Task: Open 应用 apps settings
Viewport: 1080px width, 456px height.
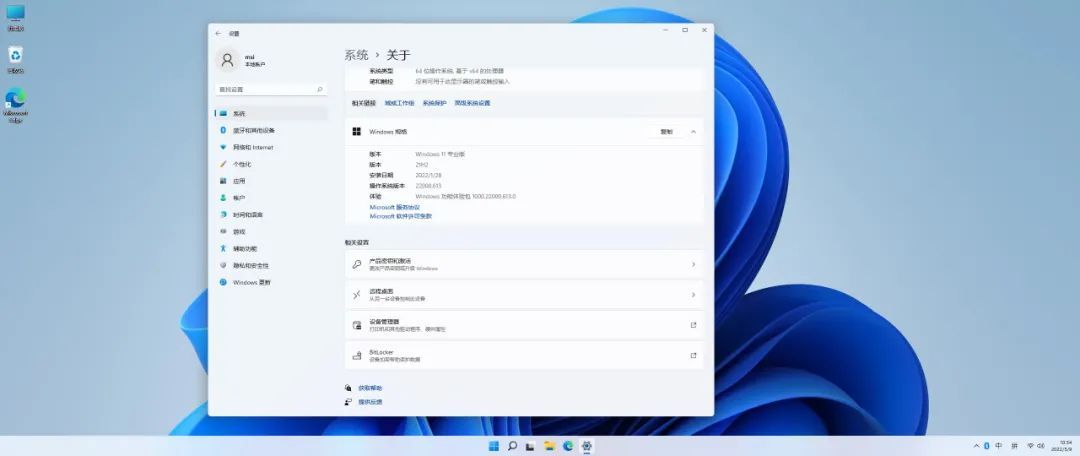Action: click(271, 181)
